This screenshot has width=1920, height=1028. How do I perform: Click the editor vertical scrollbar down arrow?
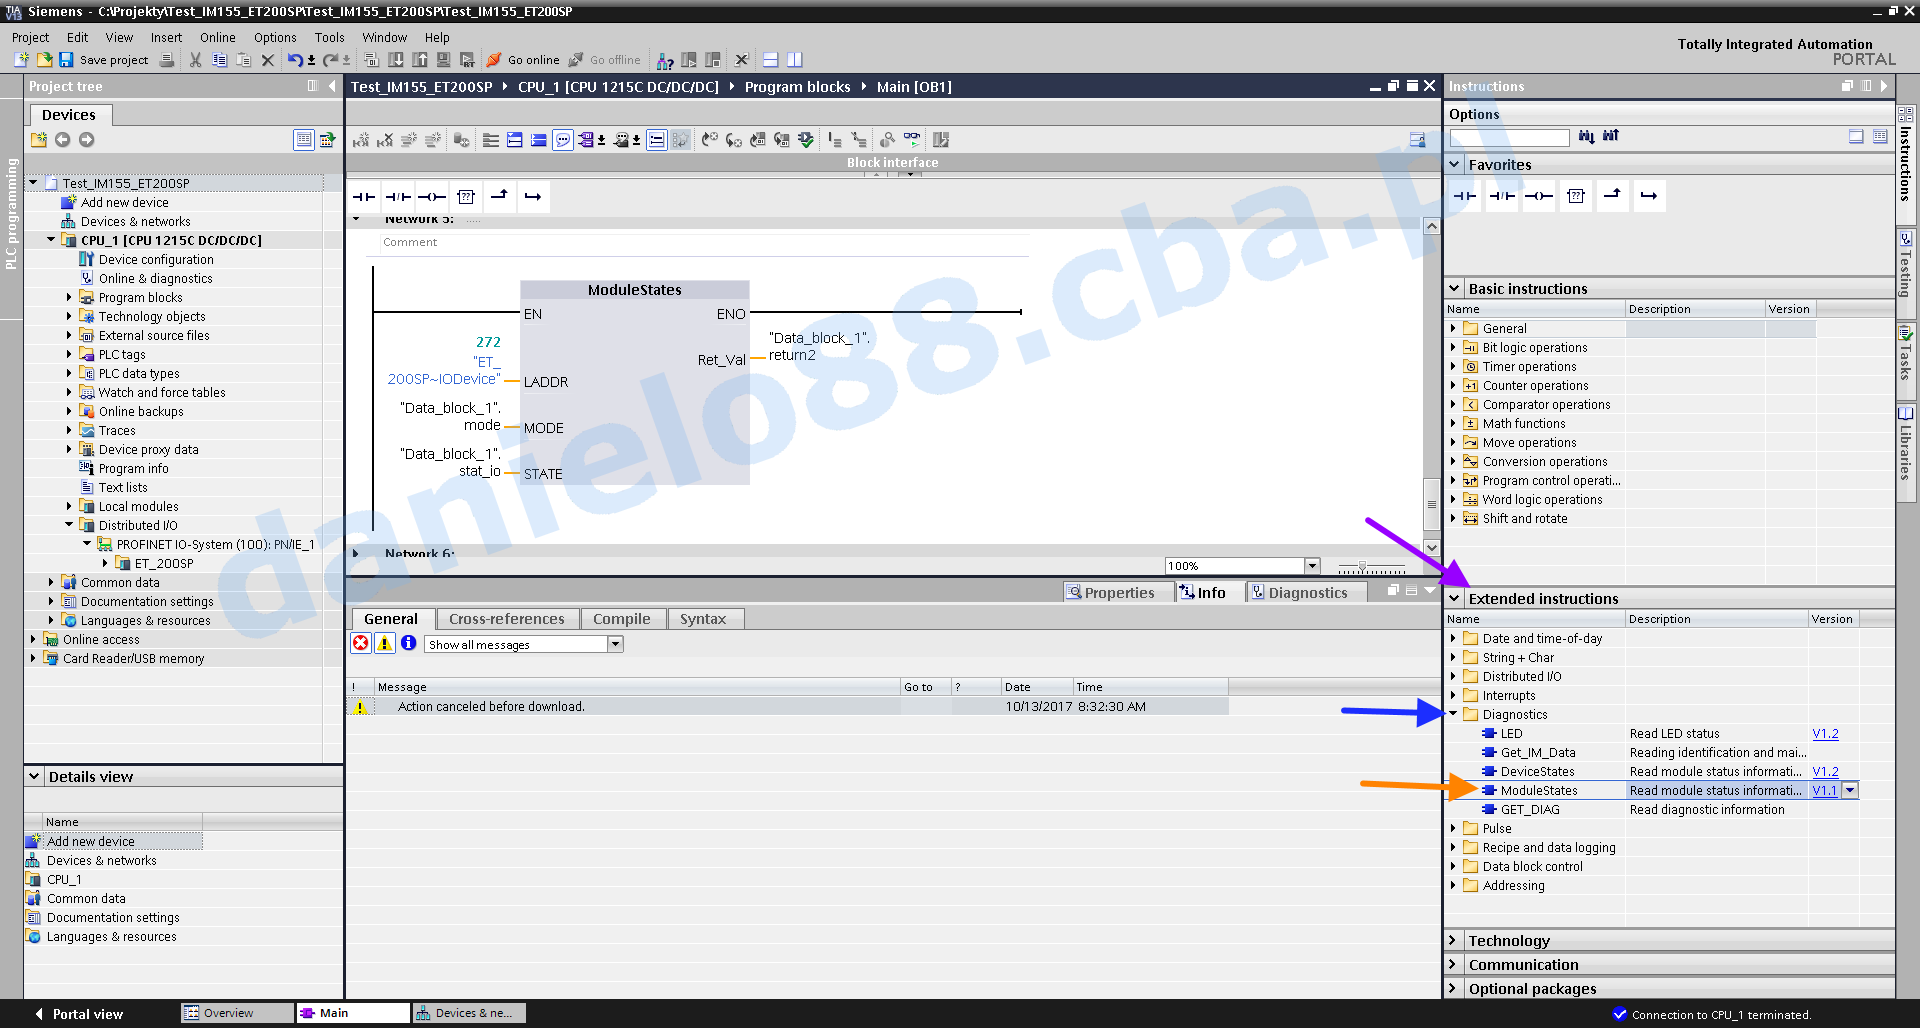tap(1432, 547)
